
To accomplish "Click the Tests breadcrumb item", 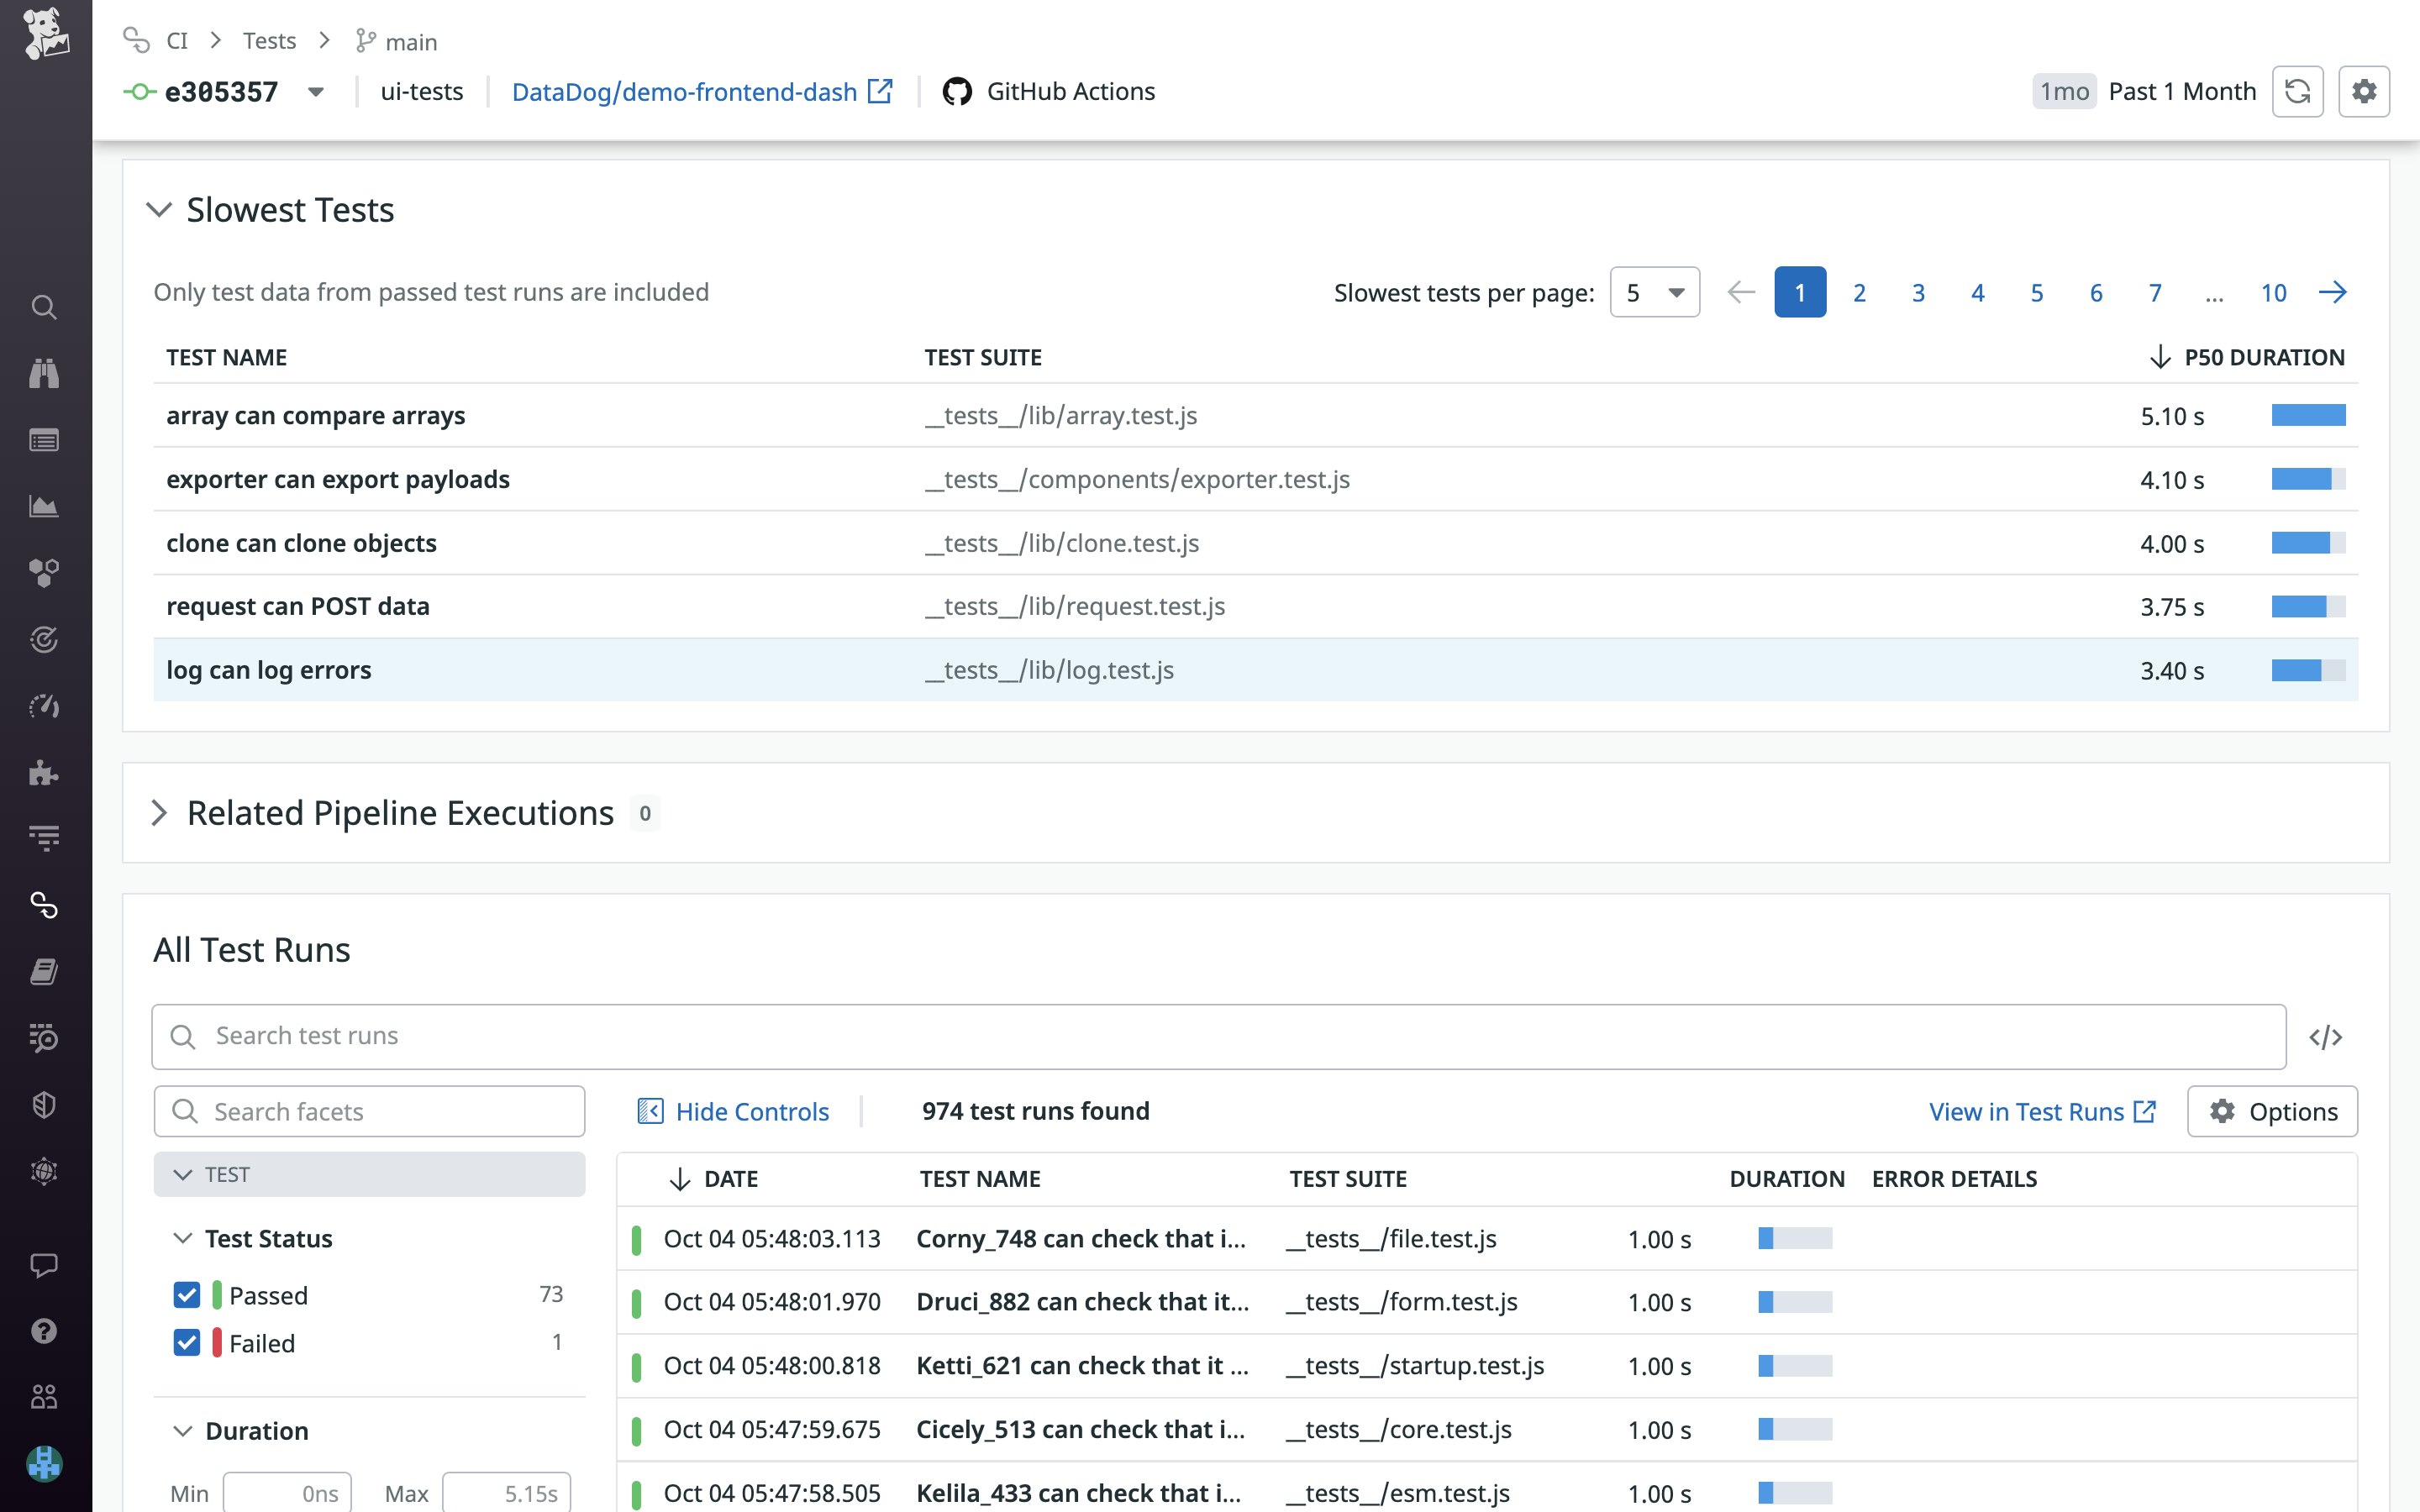I will 269,41.
